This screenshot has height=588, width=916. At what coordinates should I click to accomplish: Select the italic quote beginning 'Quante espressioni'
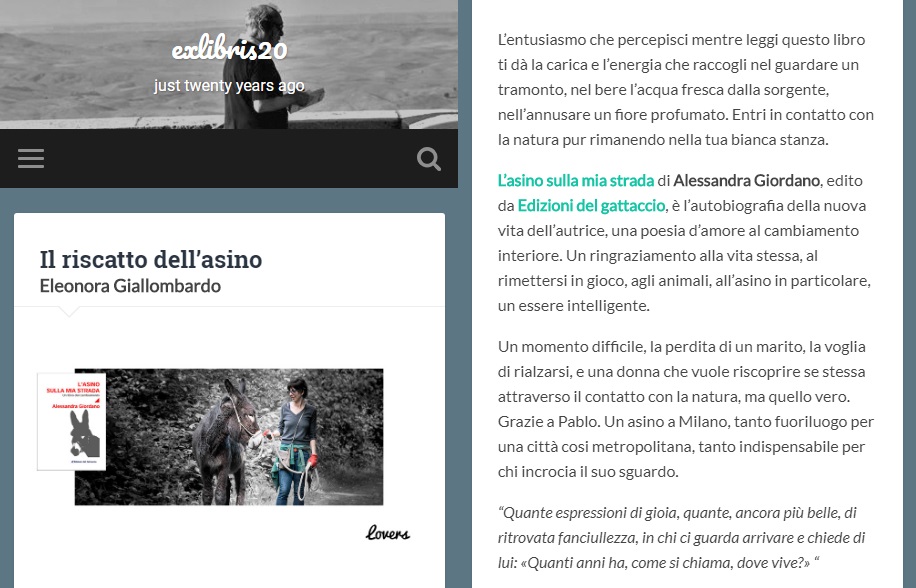tap(681, 538)
